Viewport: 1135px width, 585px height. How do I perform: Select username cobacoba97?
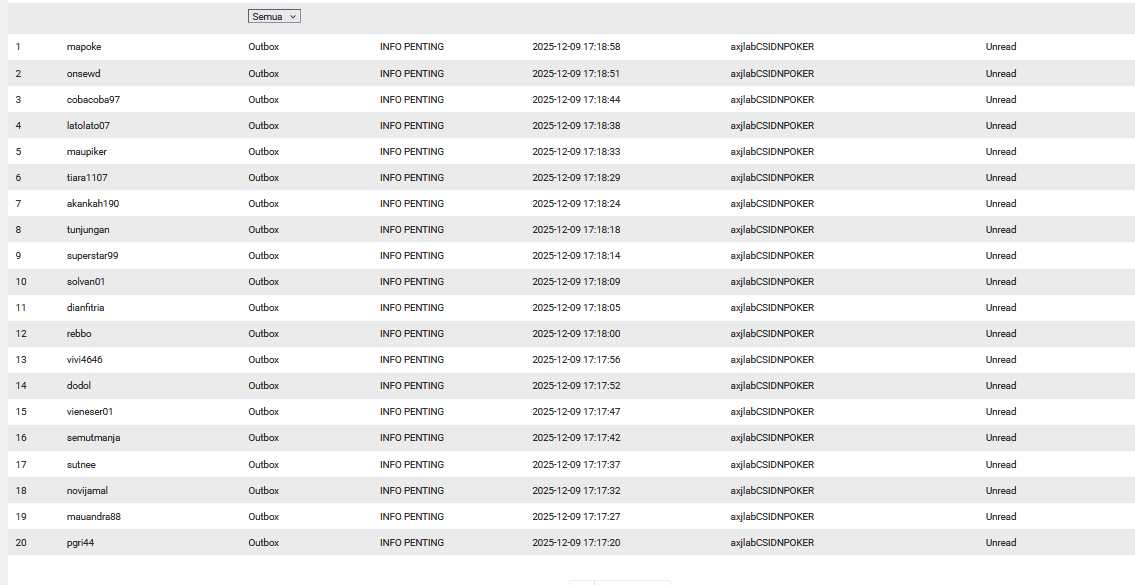[93, 100]
